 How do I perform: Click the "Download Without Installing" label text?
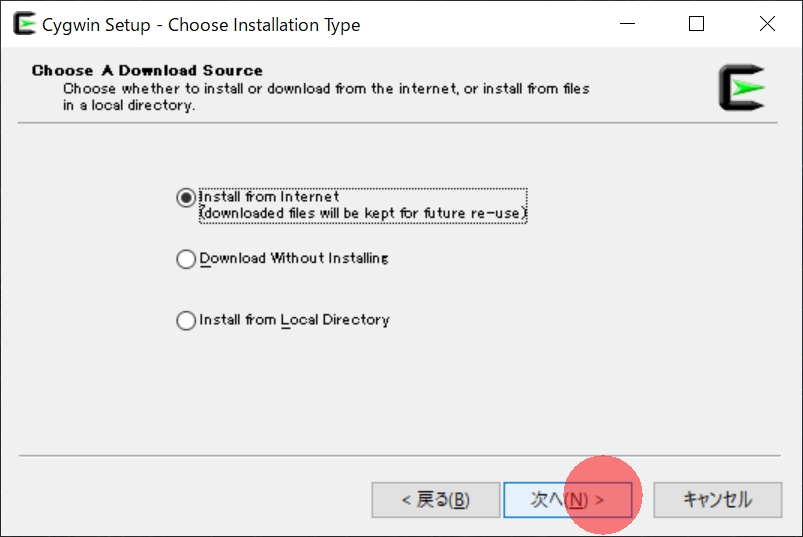click(x=294, y=258)
